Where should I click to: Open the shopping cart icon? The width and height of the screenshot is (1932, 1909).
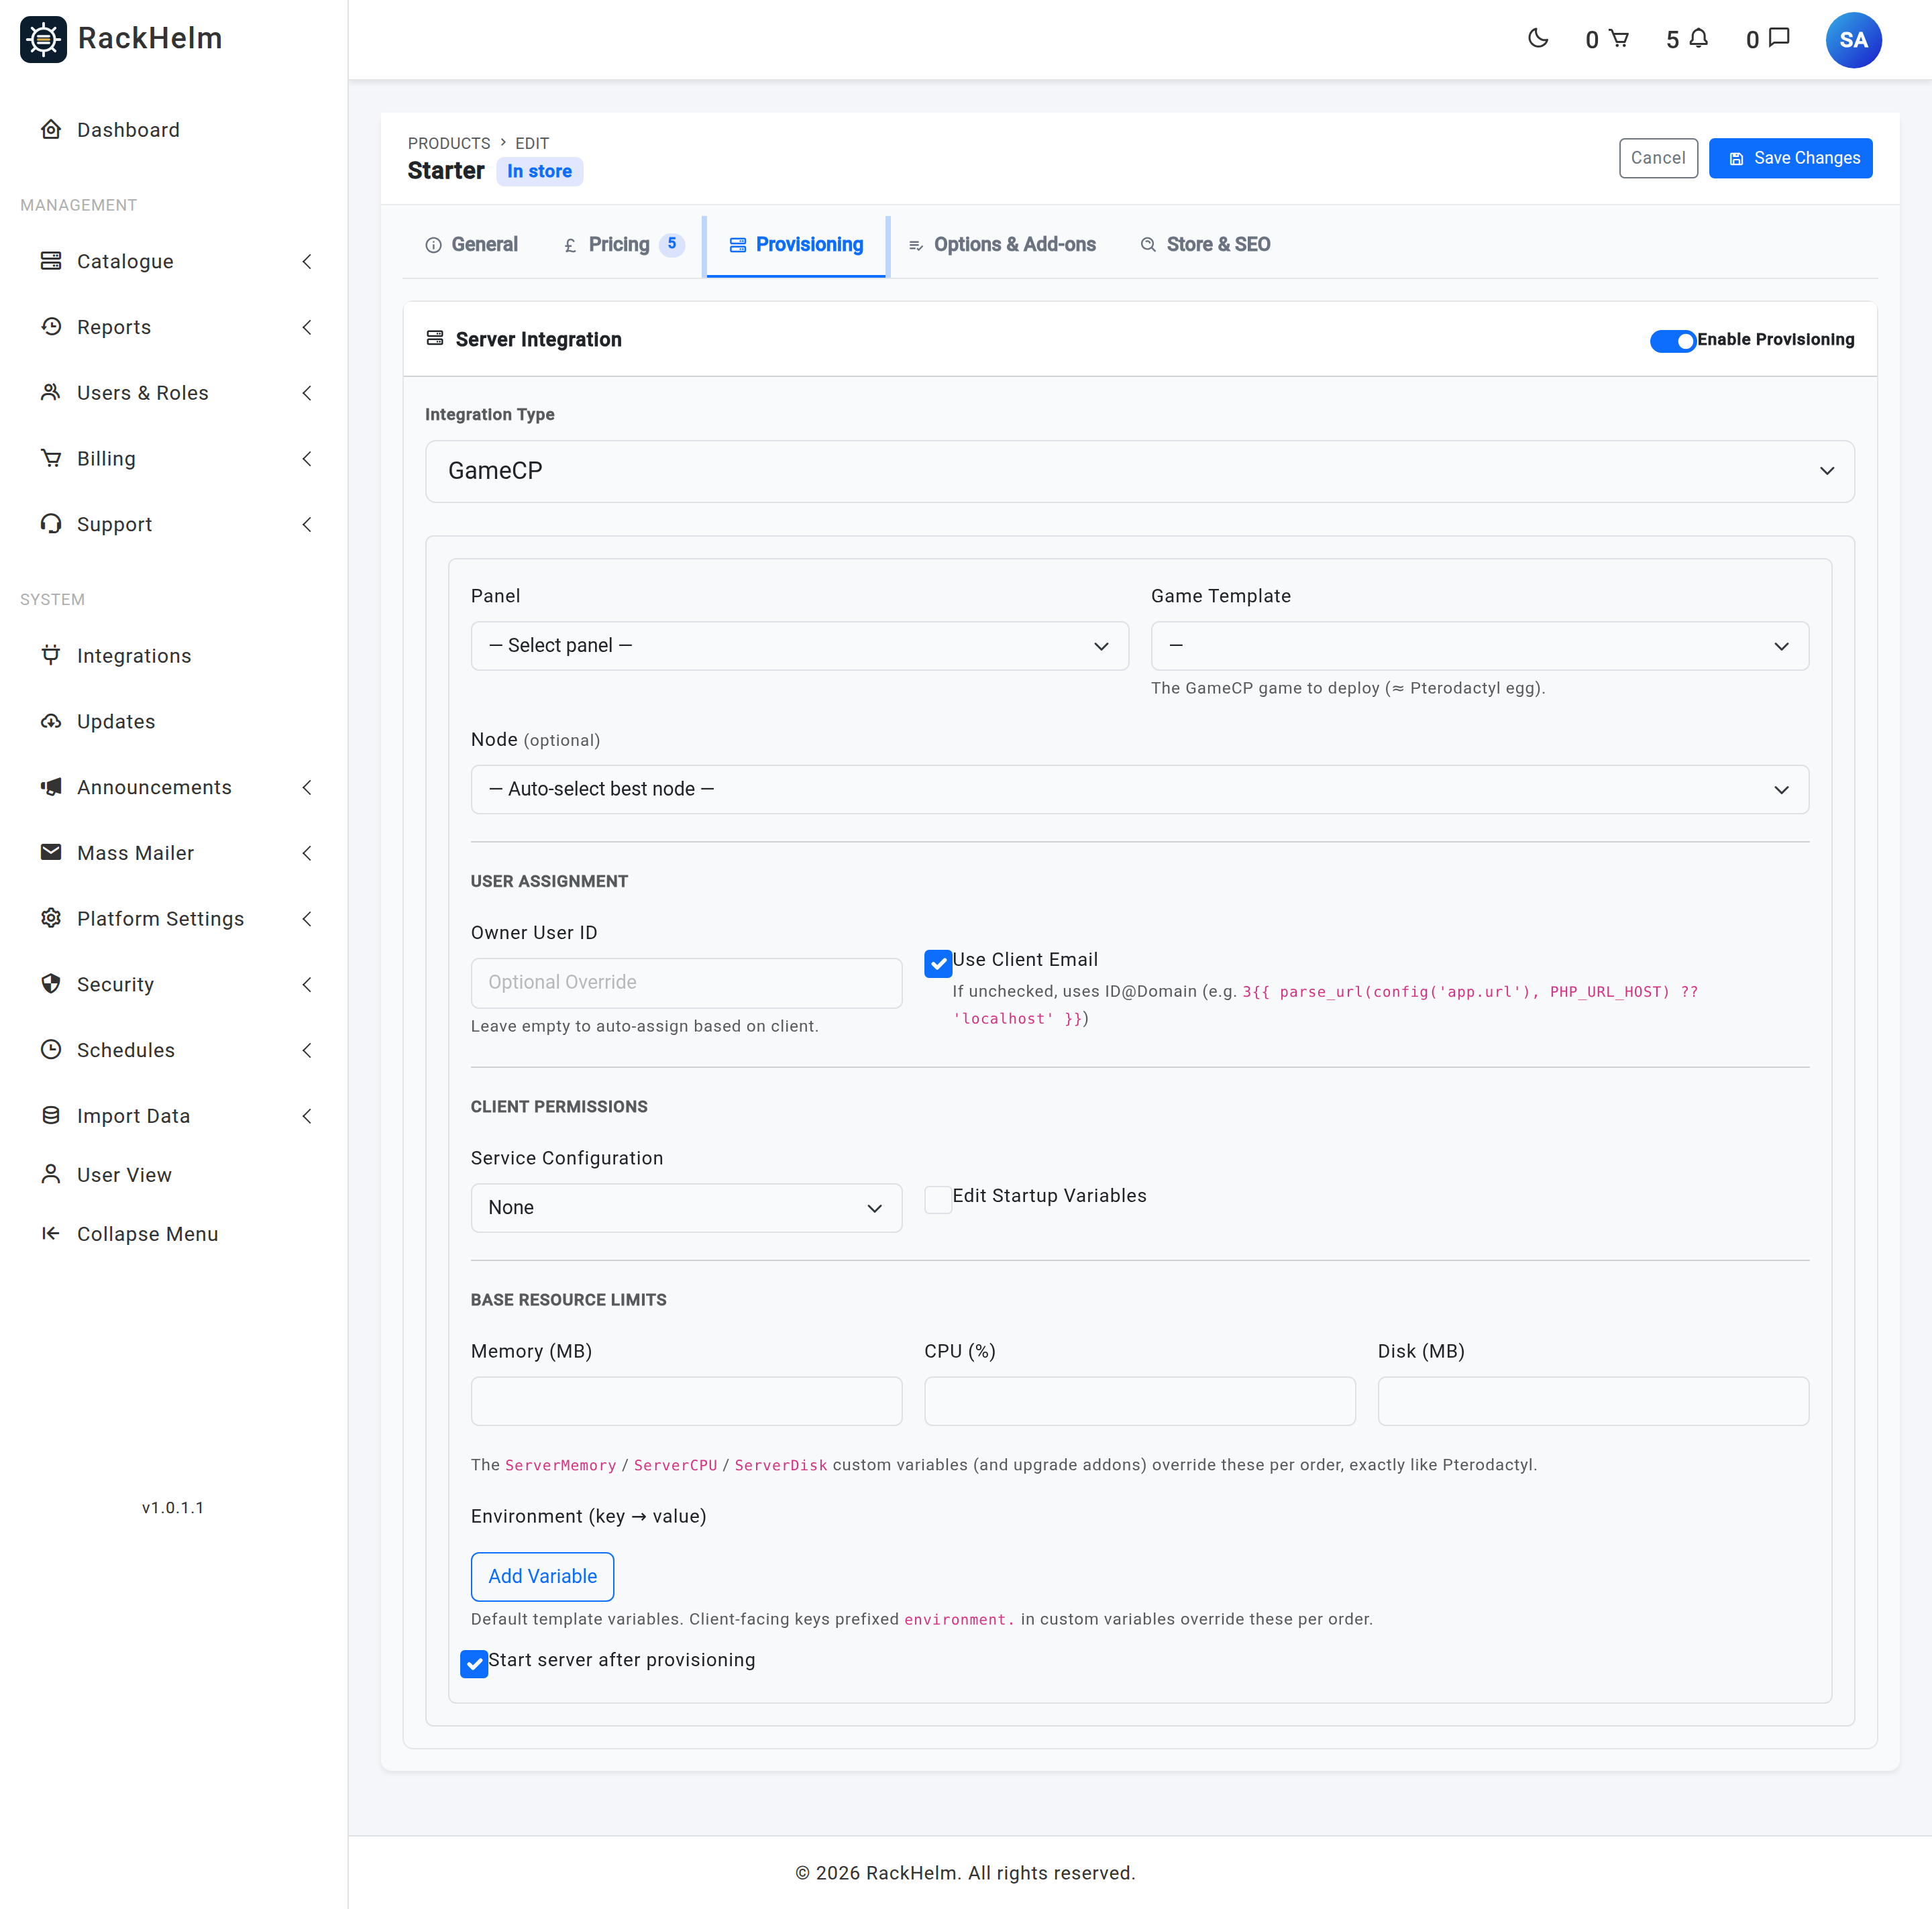coord(1619,38)
